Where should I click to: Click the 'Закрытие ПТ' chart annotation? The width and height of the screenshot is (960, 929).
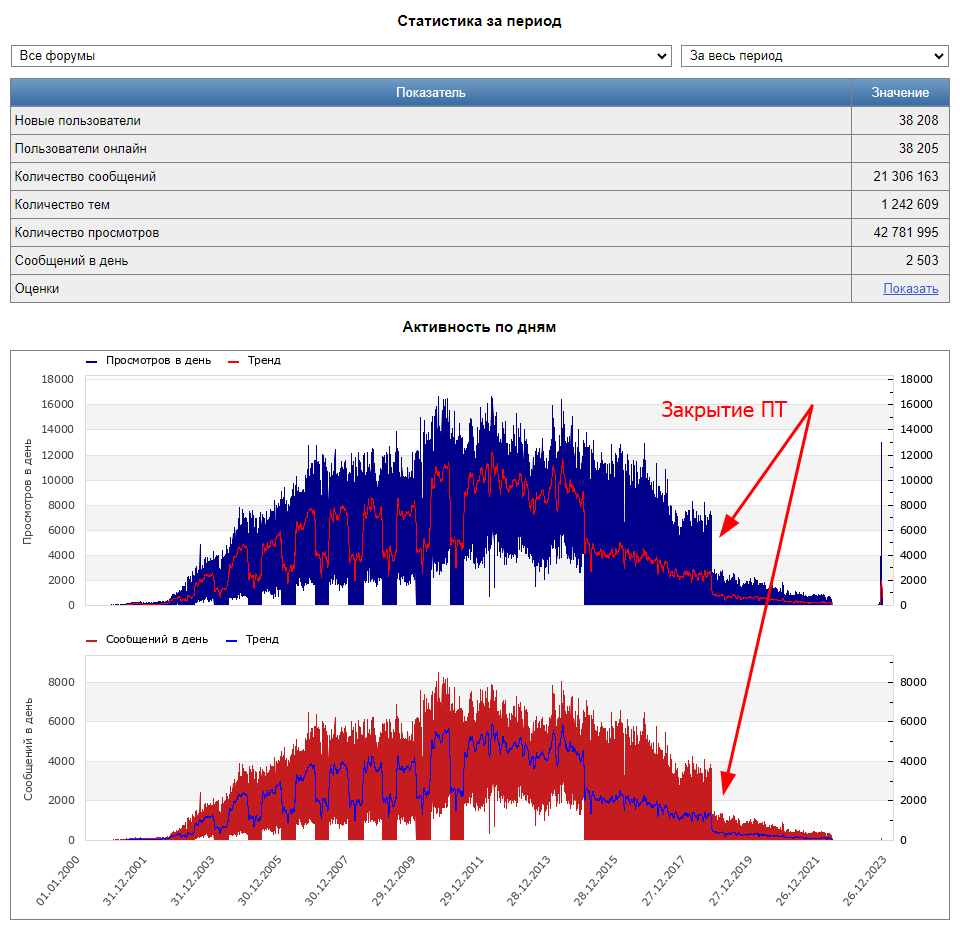tap(723, 410)
